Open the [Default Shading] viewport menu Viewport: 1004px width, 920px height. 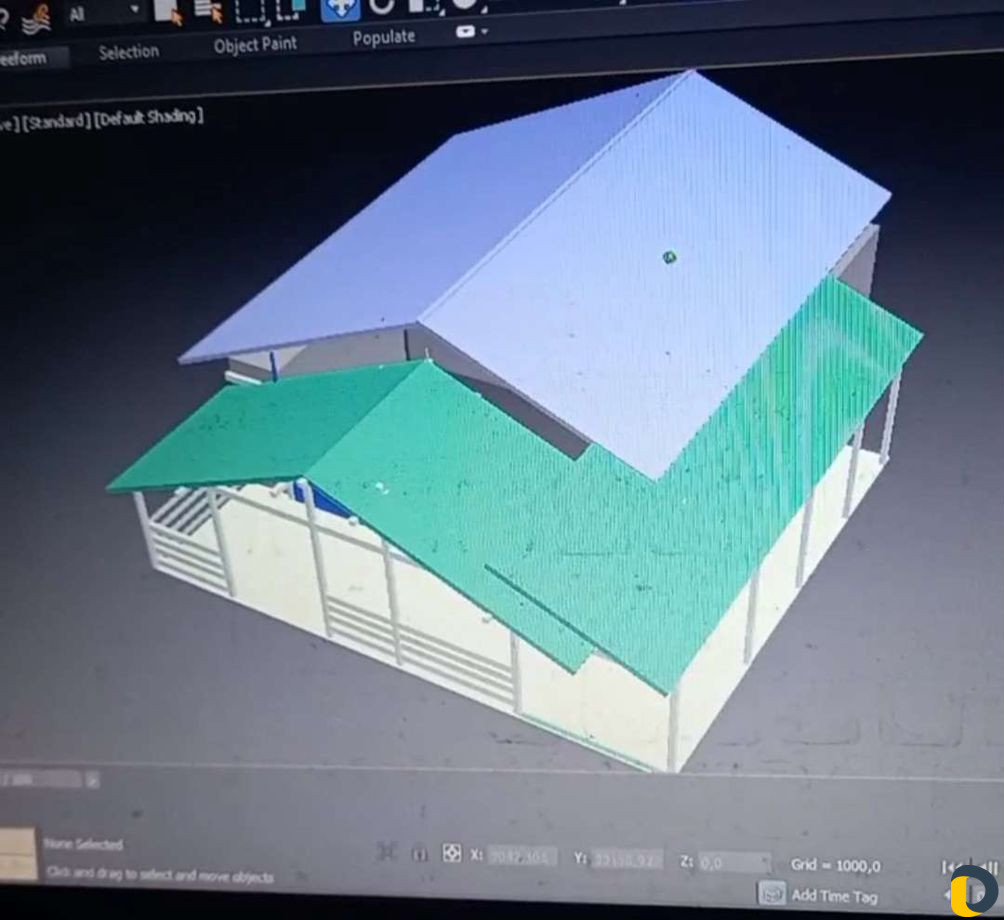pyautogui.click(x=150, y=117)
